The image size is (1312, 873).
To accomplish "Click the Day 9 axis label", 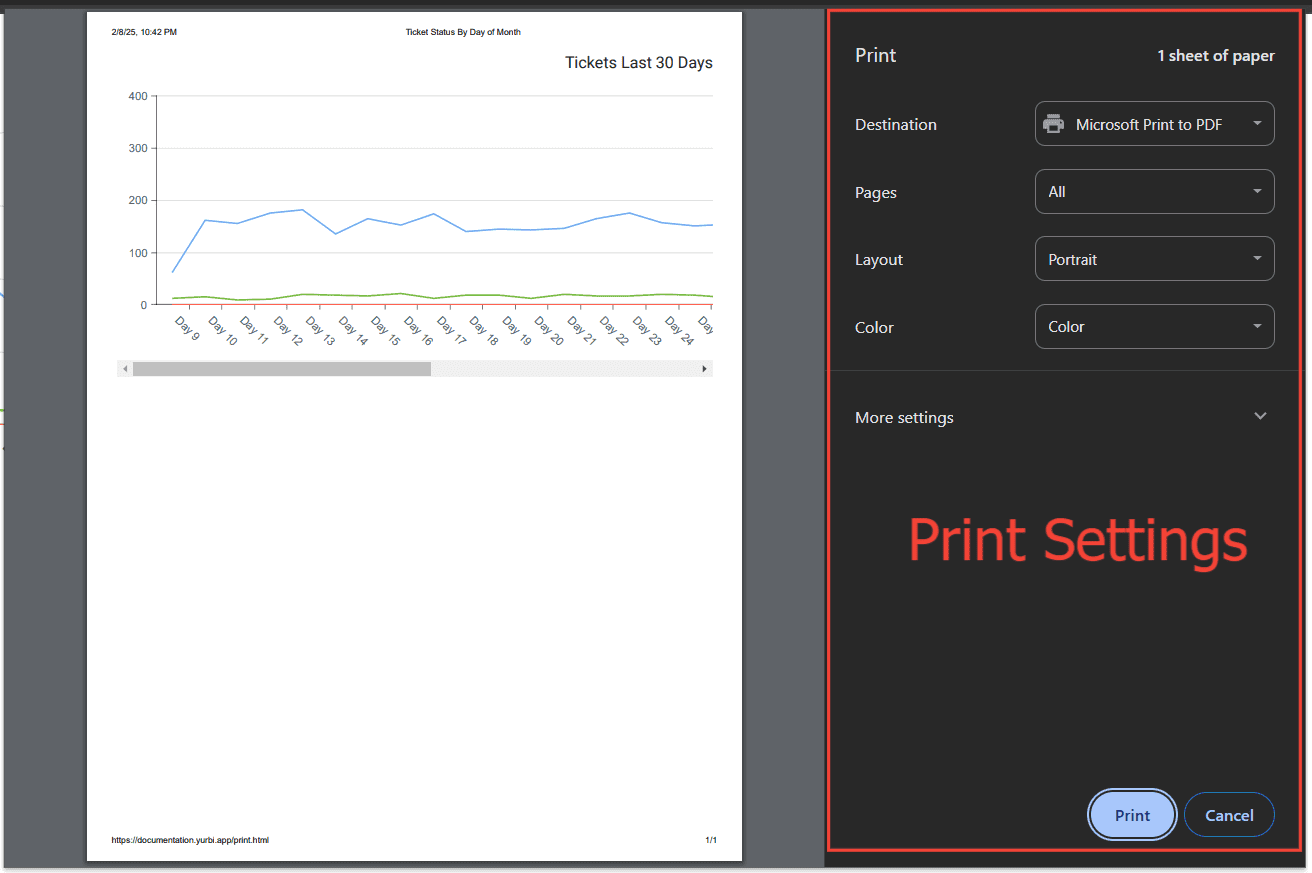I will (187, 327).
